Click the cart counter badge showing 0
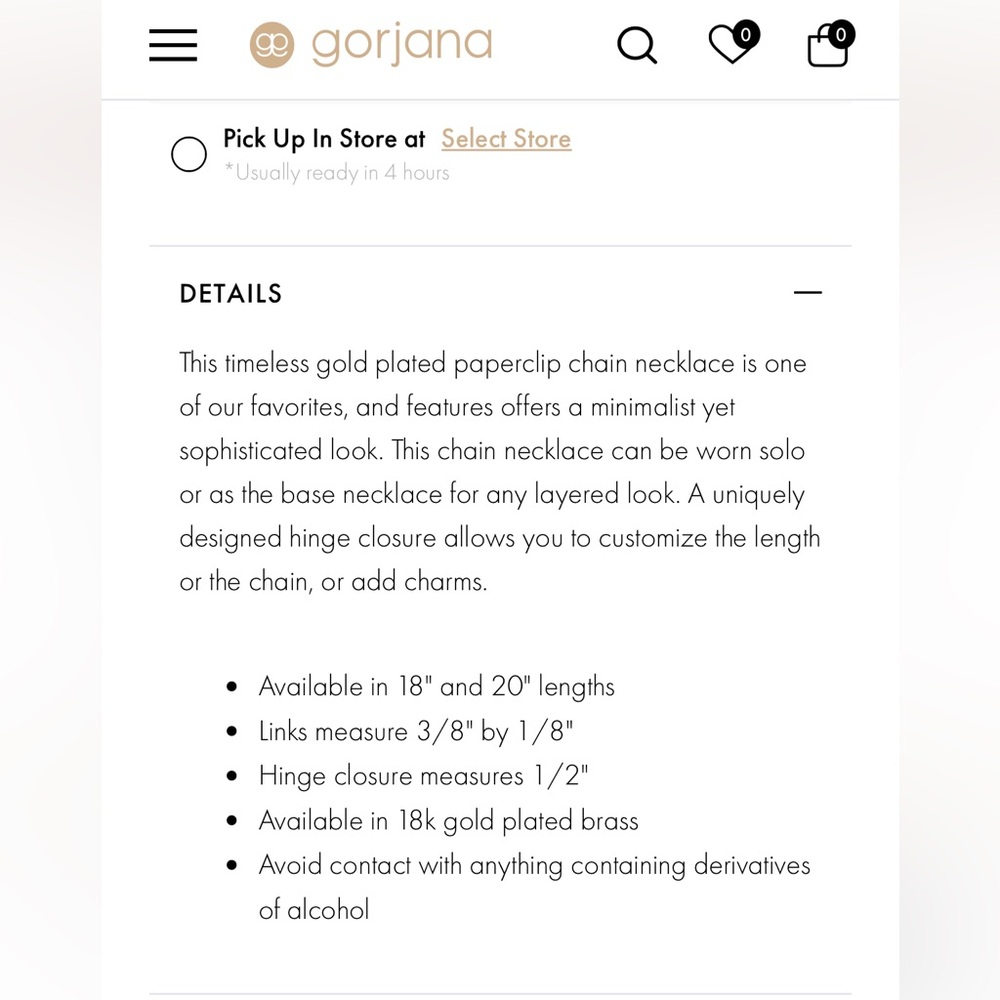The width and height of the screenshot is (1000, 1000). point(841,33)
